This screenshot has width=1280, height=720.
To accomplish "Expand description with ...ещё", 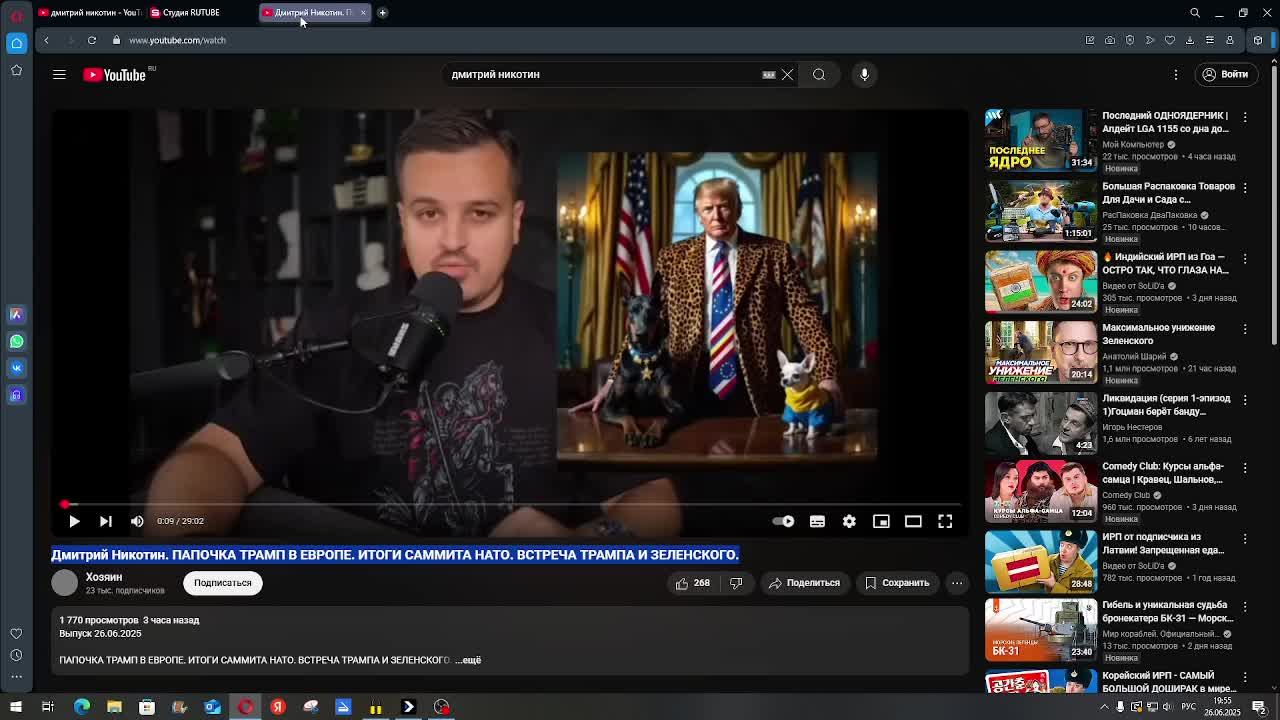I will coord(468,660).
